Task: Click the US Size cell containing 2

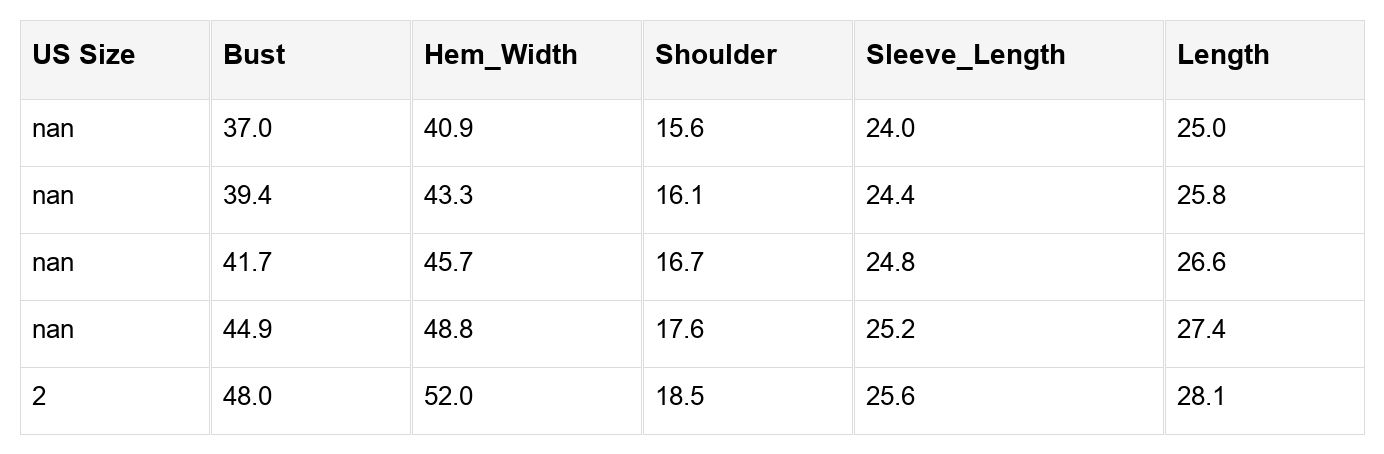Action: [39, 397]
